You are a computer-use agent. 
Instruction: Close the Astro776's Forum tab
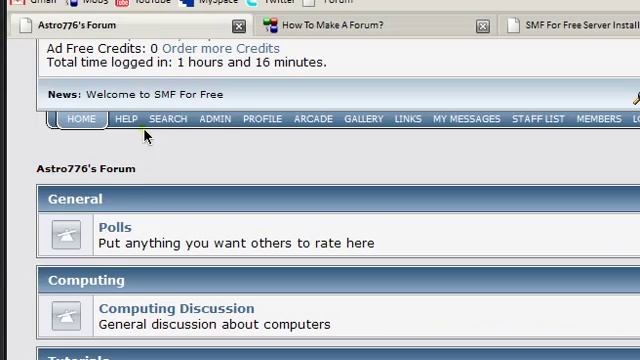tap(239, 27)
